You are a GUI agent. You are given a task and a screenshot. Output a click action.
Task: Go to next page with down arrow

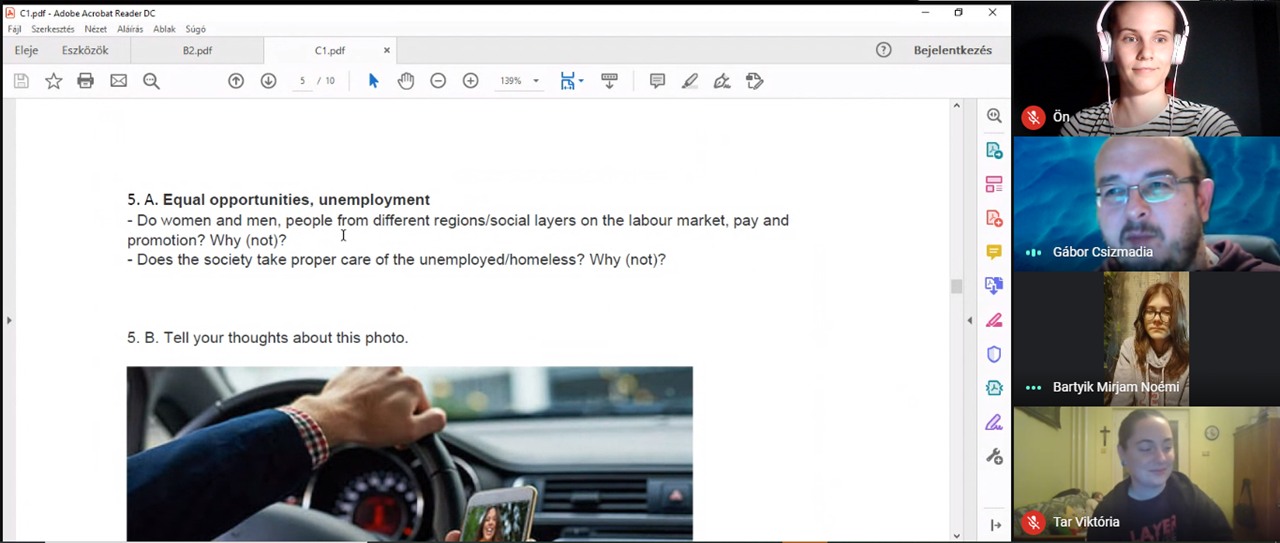tap(268, 81)
